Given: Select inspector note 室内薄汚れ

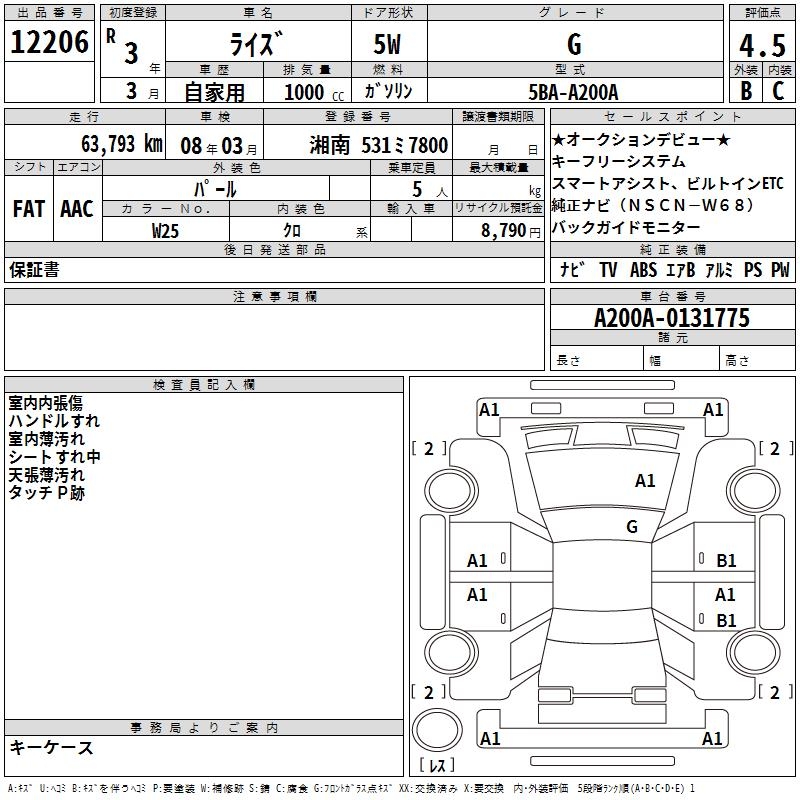Looking at the screenshot, I should pyautogui.click(x=46, y=439).
